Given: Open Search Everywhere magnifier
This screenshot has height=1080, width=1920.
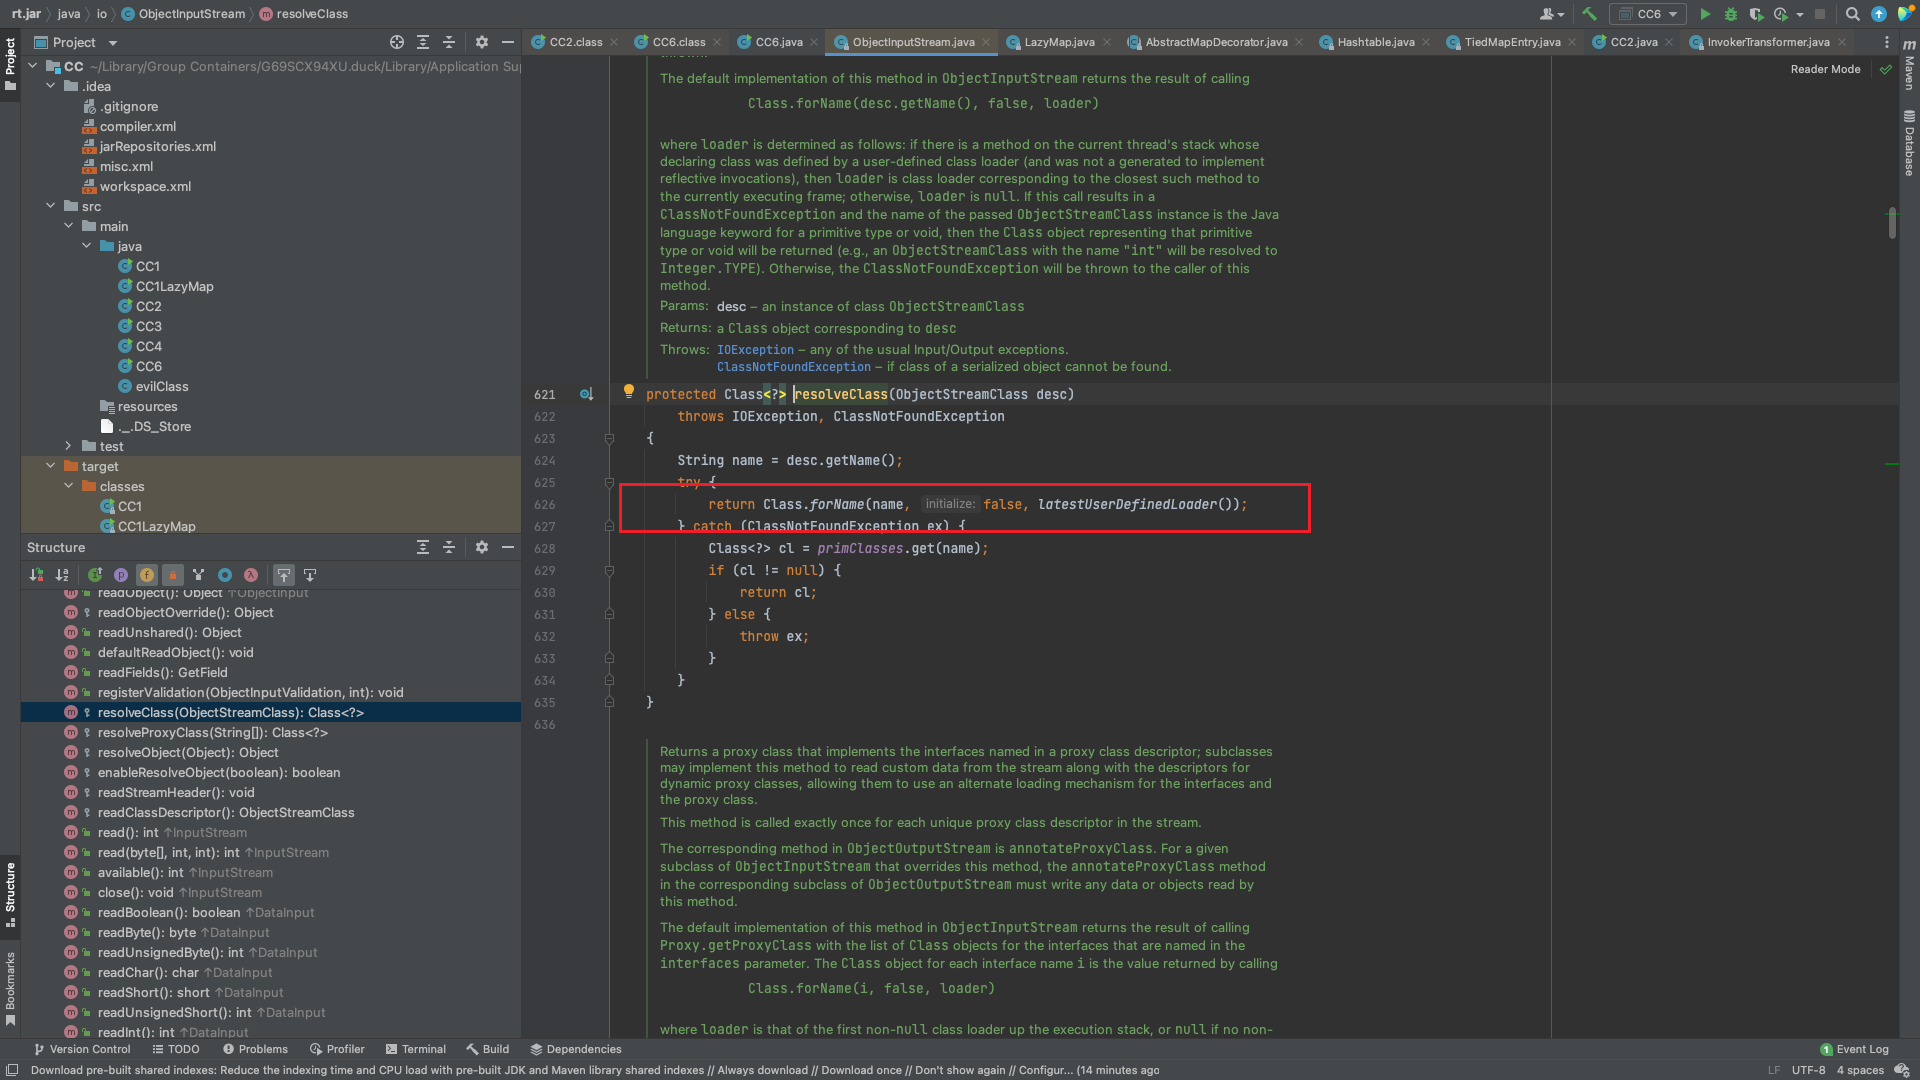Looking at the screenshot, I should 1852,14.
